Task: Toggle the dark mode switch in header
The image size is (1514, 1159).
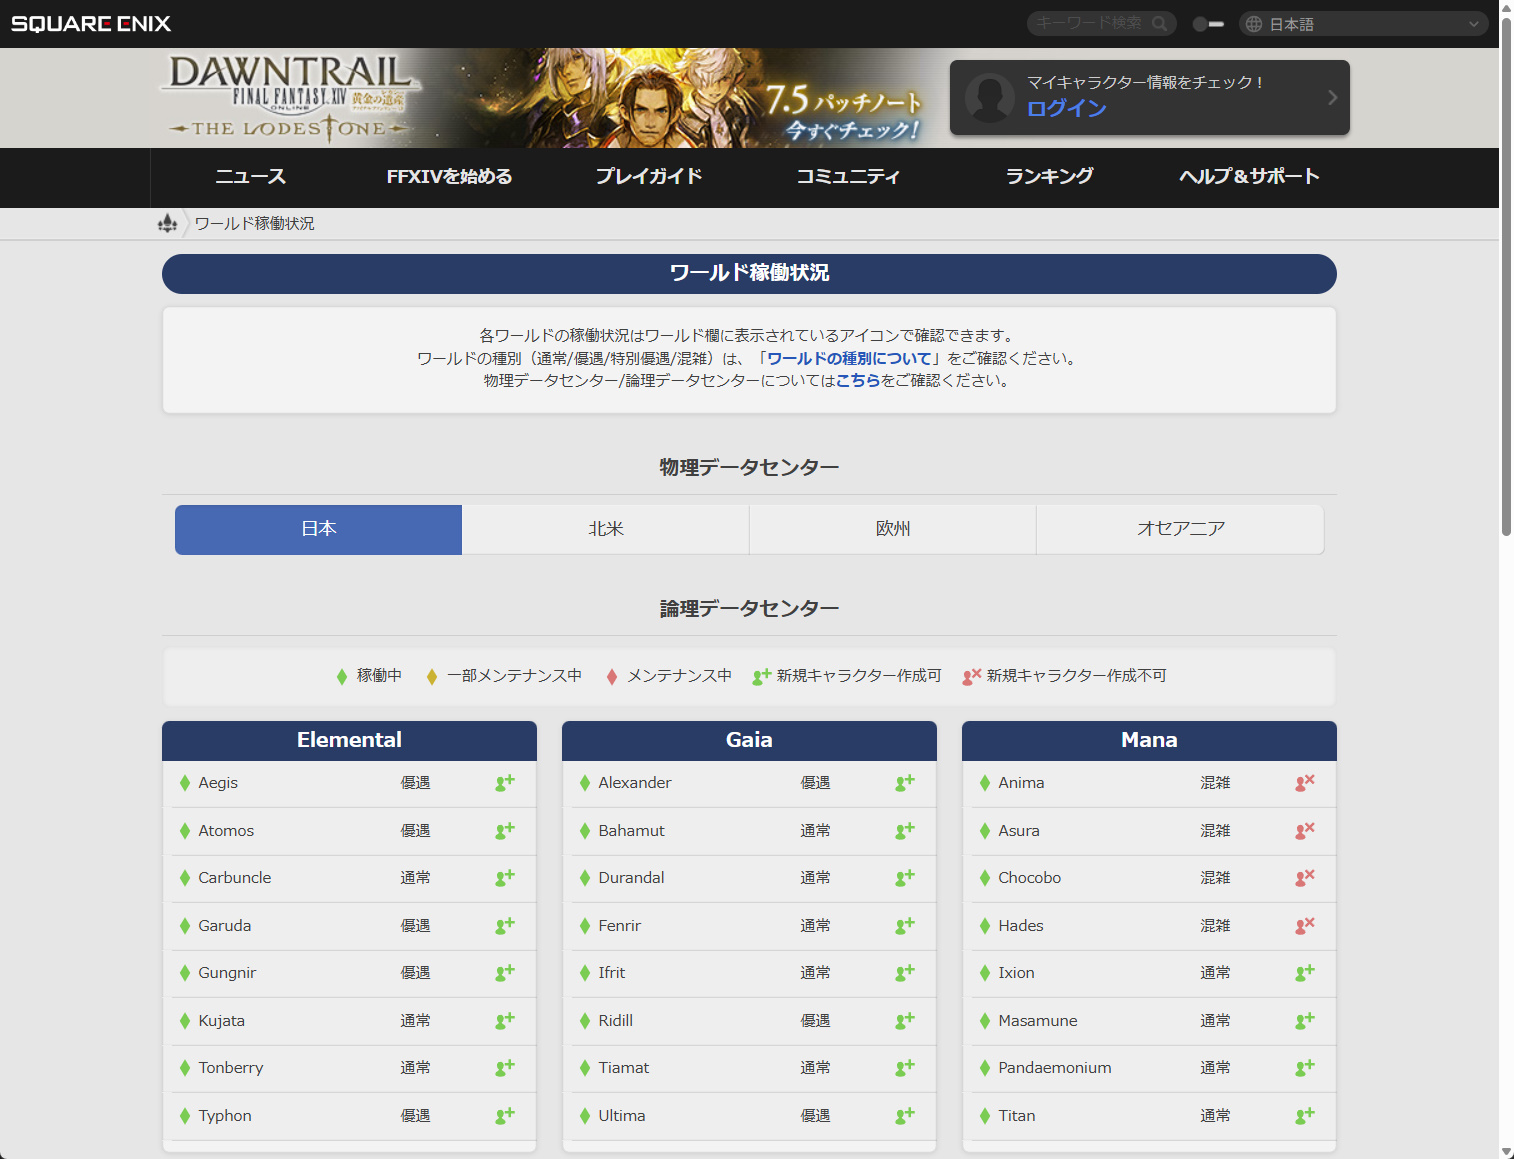Action: [x=1208, y=24]
